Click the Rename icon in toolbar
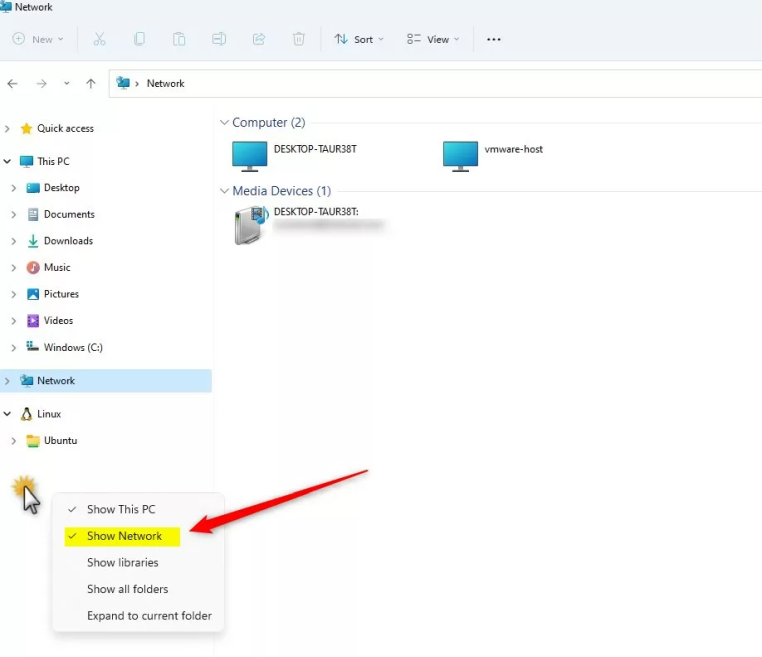Screen dimensions: 762x657 coord(219,39)
